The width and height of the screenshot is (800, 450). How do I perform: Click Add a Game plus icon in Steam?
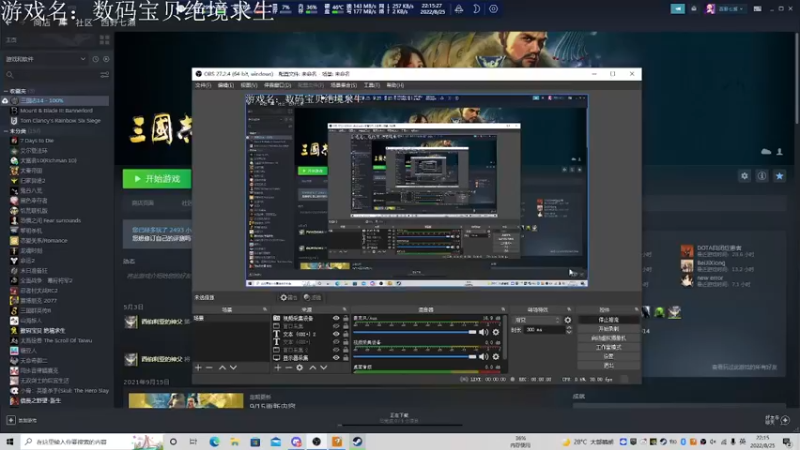(11, 420)
